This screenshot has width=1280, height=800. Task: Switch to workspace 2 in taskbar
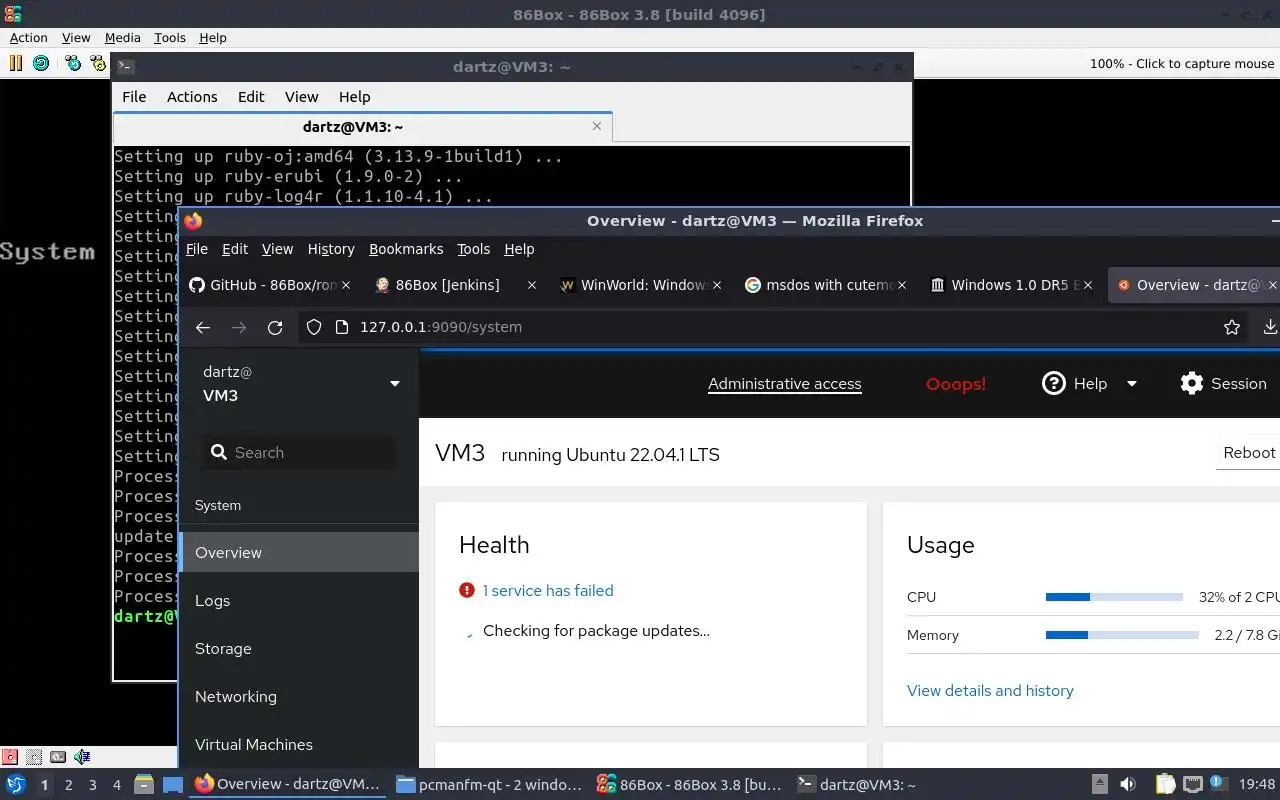tap(68, 785)
